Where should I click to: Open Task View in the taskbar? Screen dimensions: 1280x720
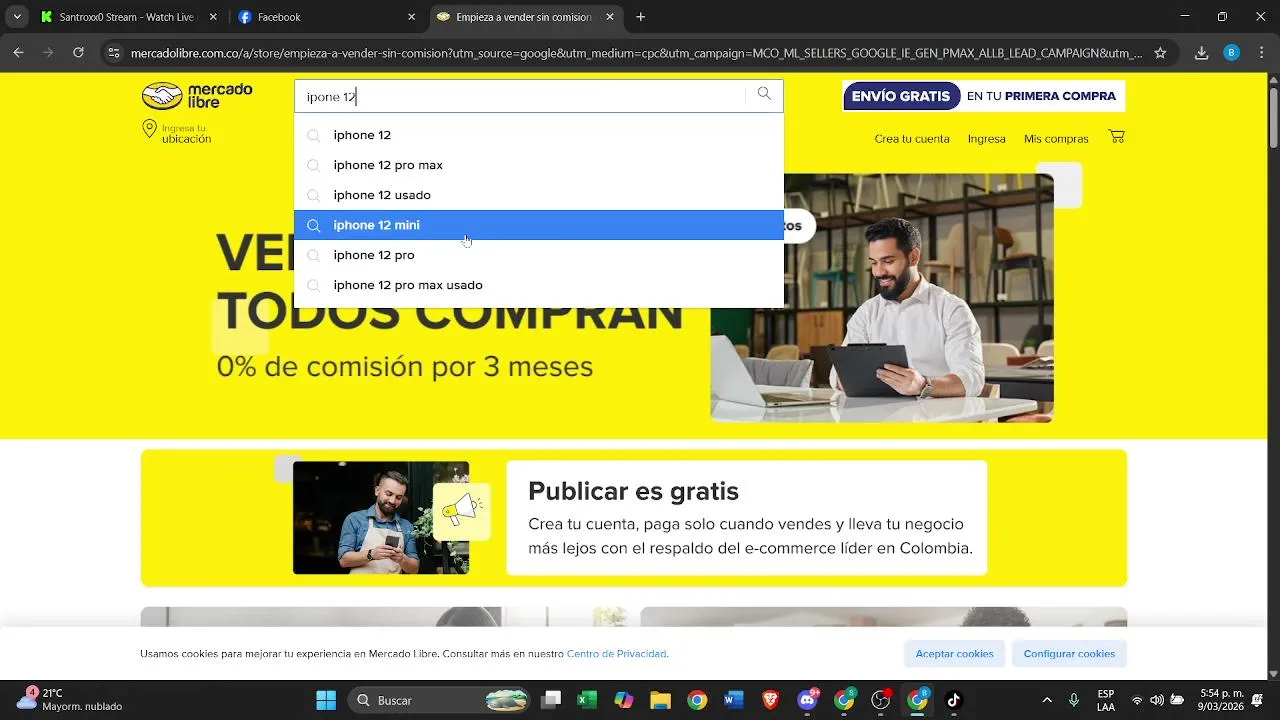[551, 700]
